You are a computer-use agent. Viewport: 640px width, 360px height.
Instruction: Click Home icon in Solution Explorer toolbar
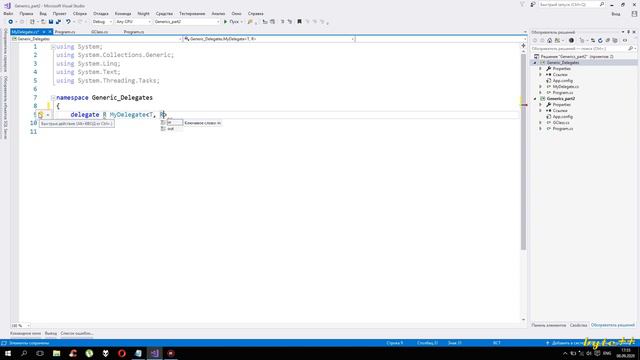tap(549, 40)
